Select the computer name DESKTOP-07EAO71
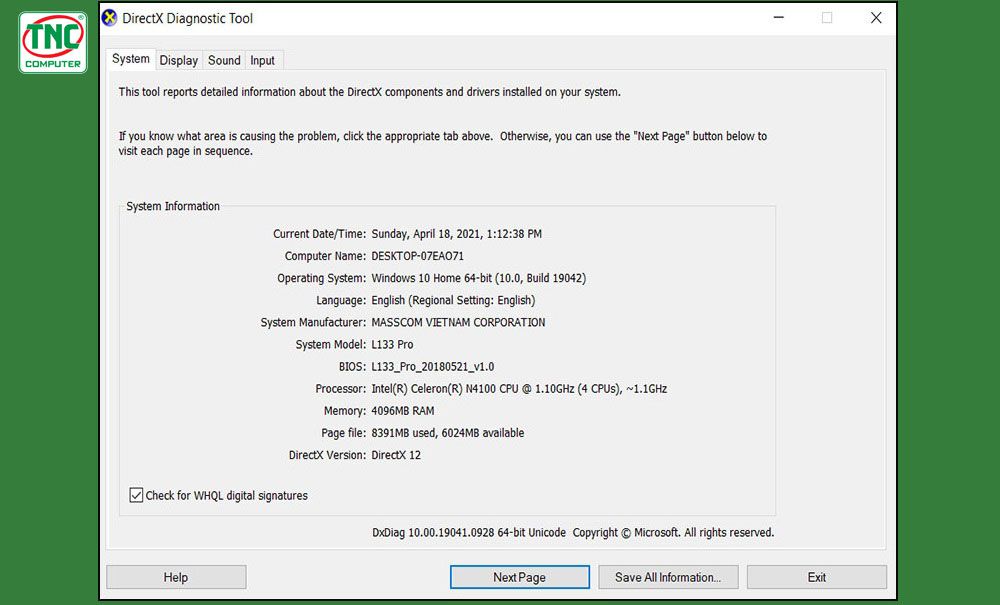 point(418,256)
